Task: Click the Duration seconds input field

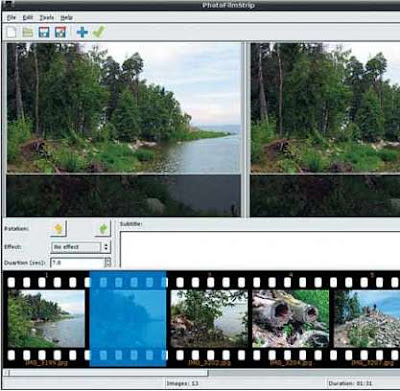Action: 77,263
